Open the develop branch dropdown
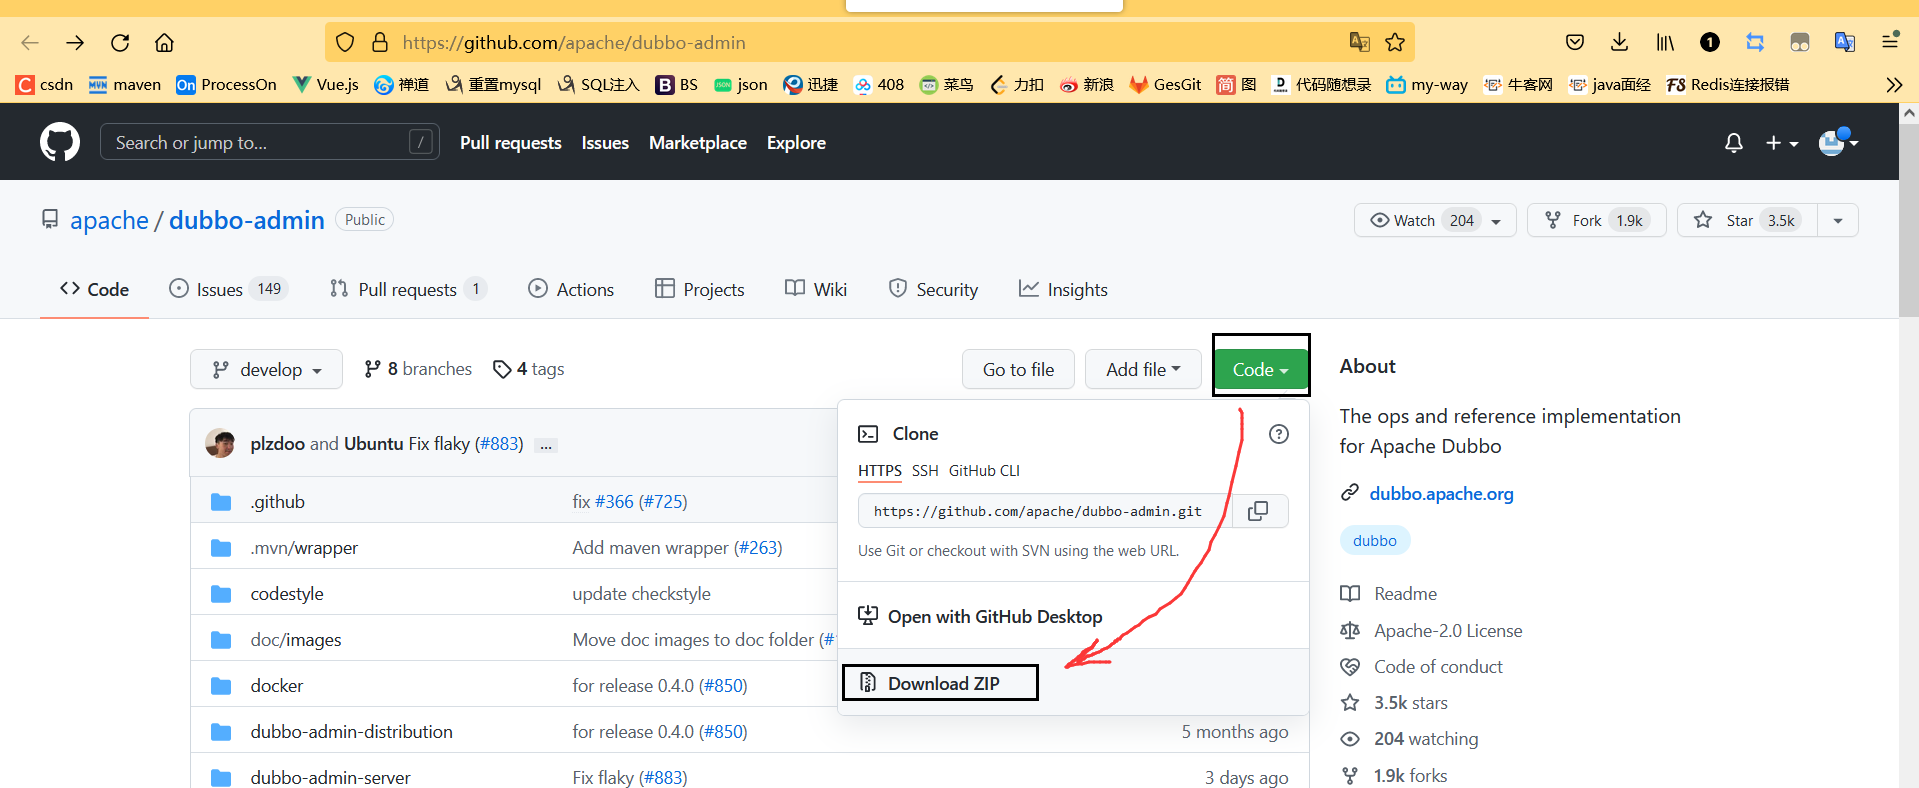The width and height of the screenshot is (1919, 788). [266, 369]
